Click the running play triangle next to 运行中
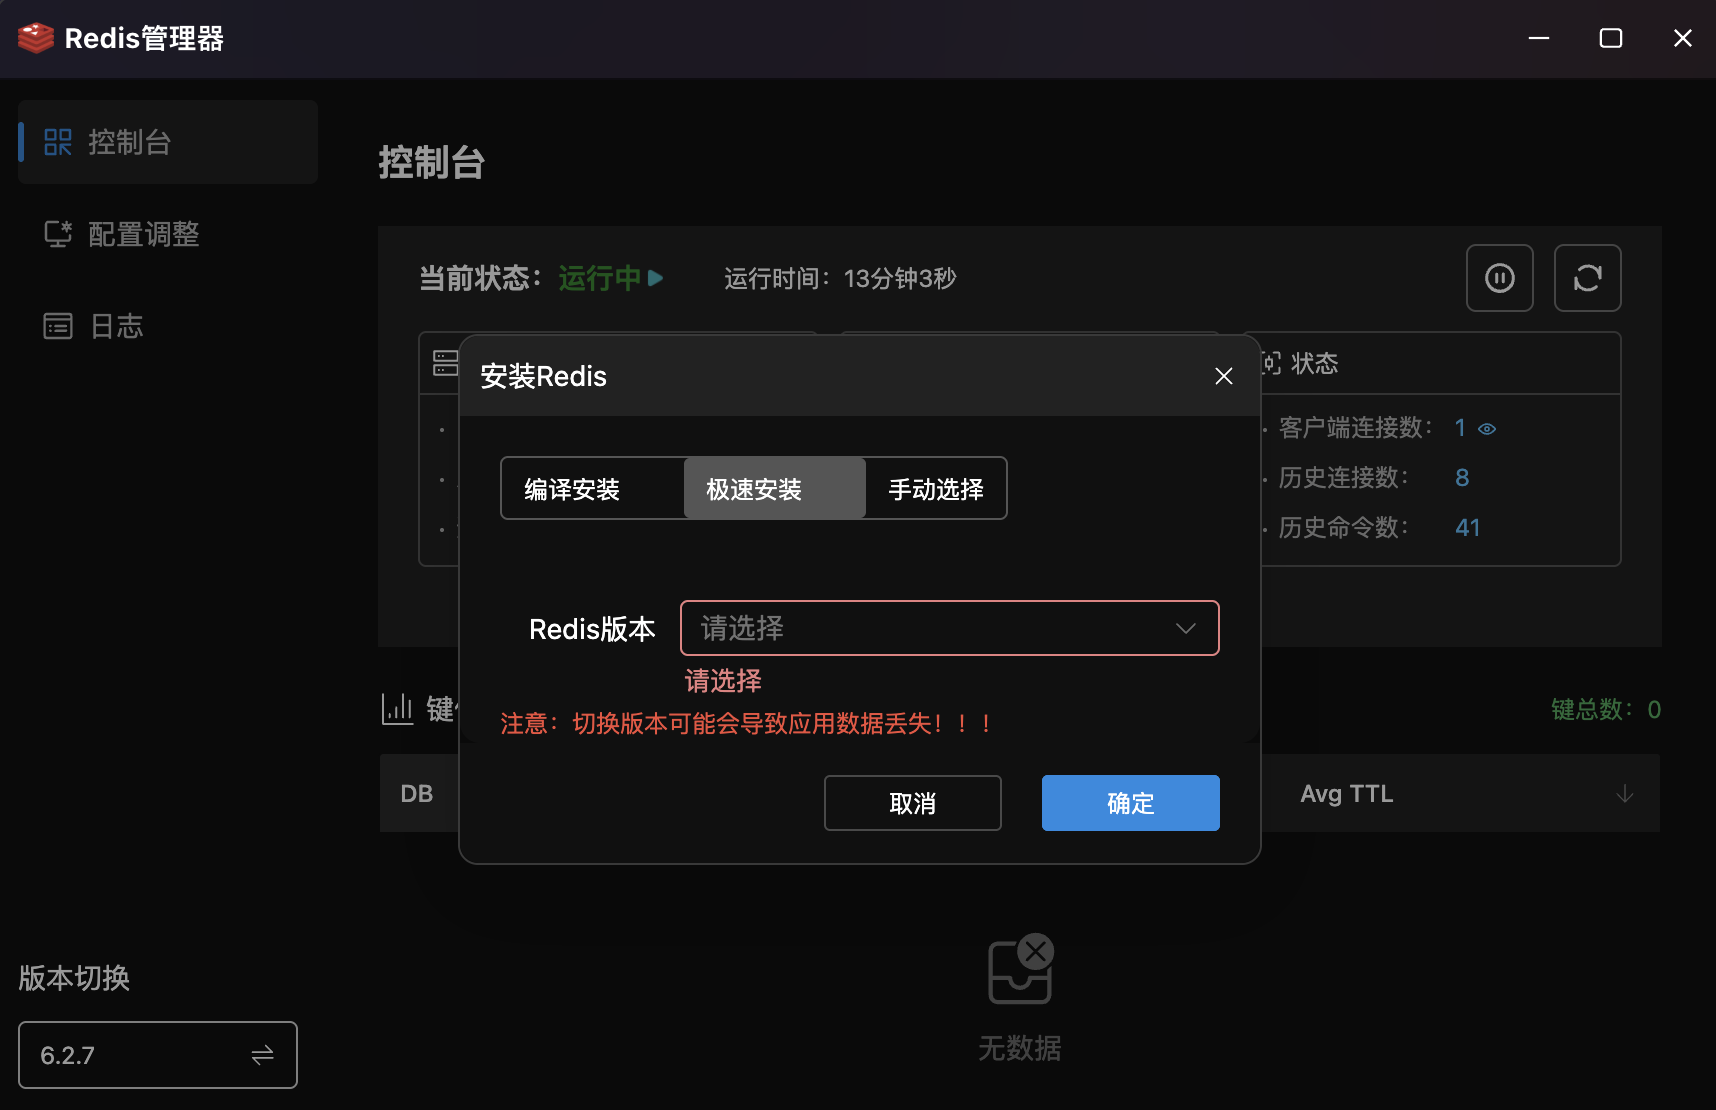Screen dimensions: 1716x1110 (x=656, y=278)
